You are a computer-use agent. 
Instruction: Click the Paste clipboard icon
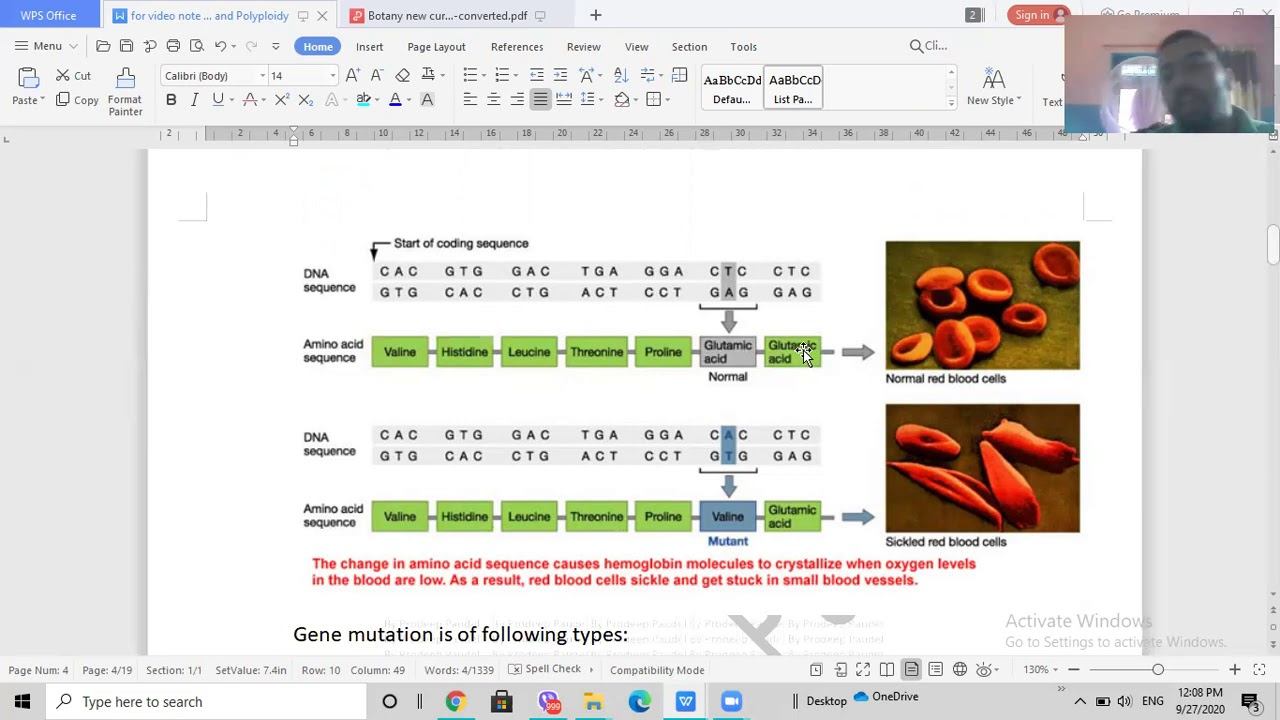[x=28, y=78]
